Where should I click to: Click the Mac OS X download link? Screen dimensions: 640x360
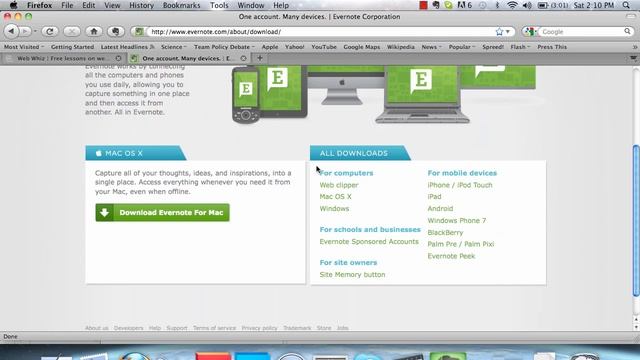[336, 197]
